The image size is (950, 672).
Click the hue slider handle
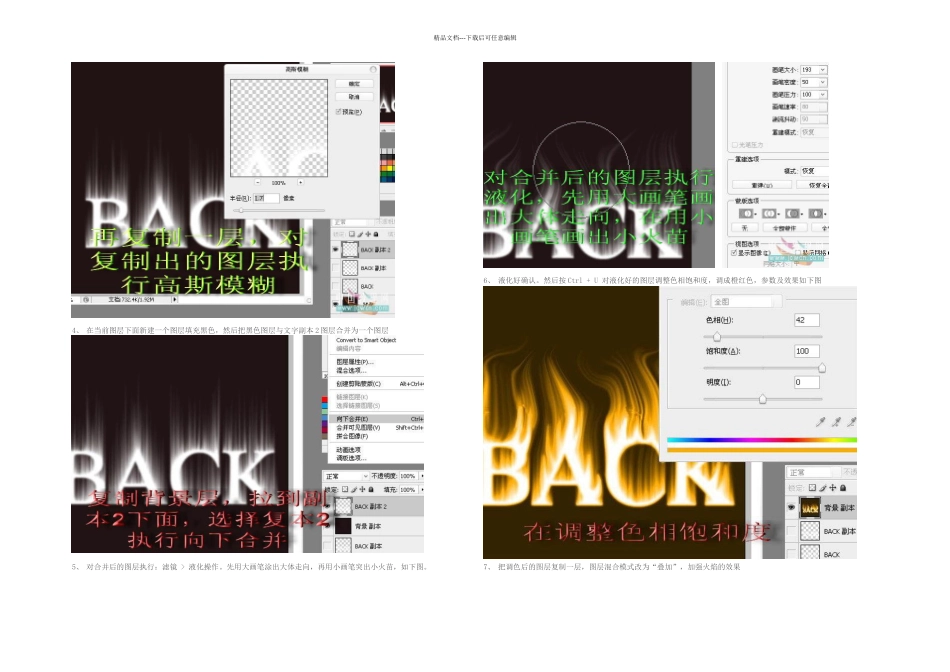tap(717, 337)
